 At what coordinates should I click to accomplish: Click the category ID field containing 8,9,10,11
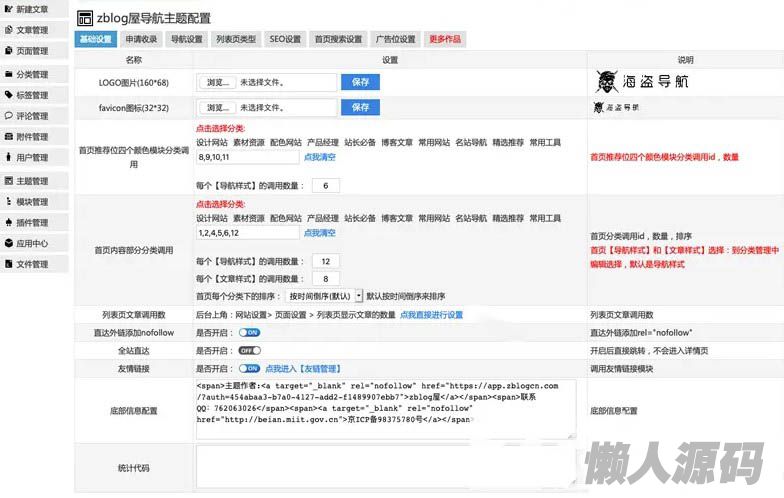tap(248, 157)
